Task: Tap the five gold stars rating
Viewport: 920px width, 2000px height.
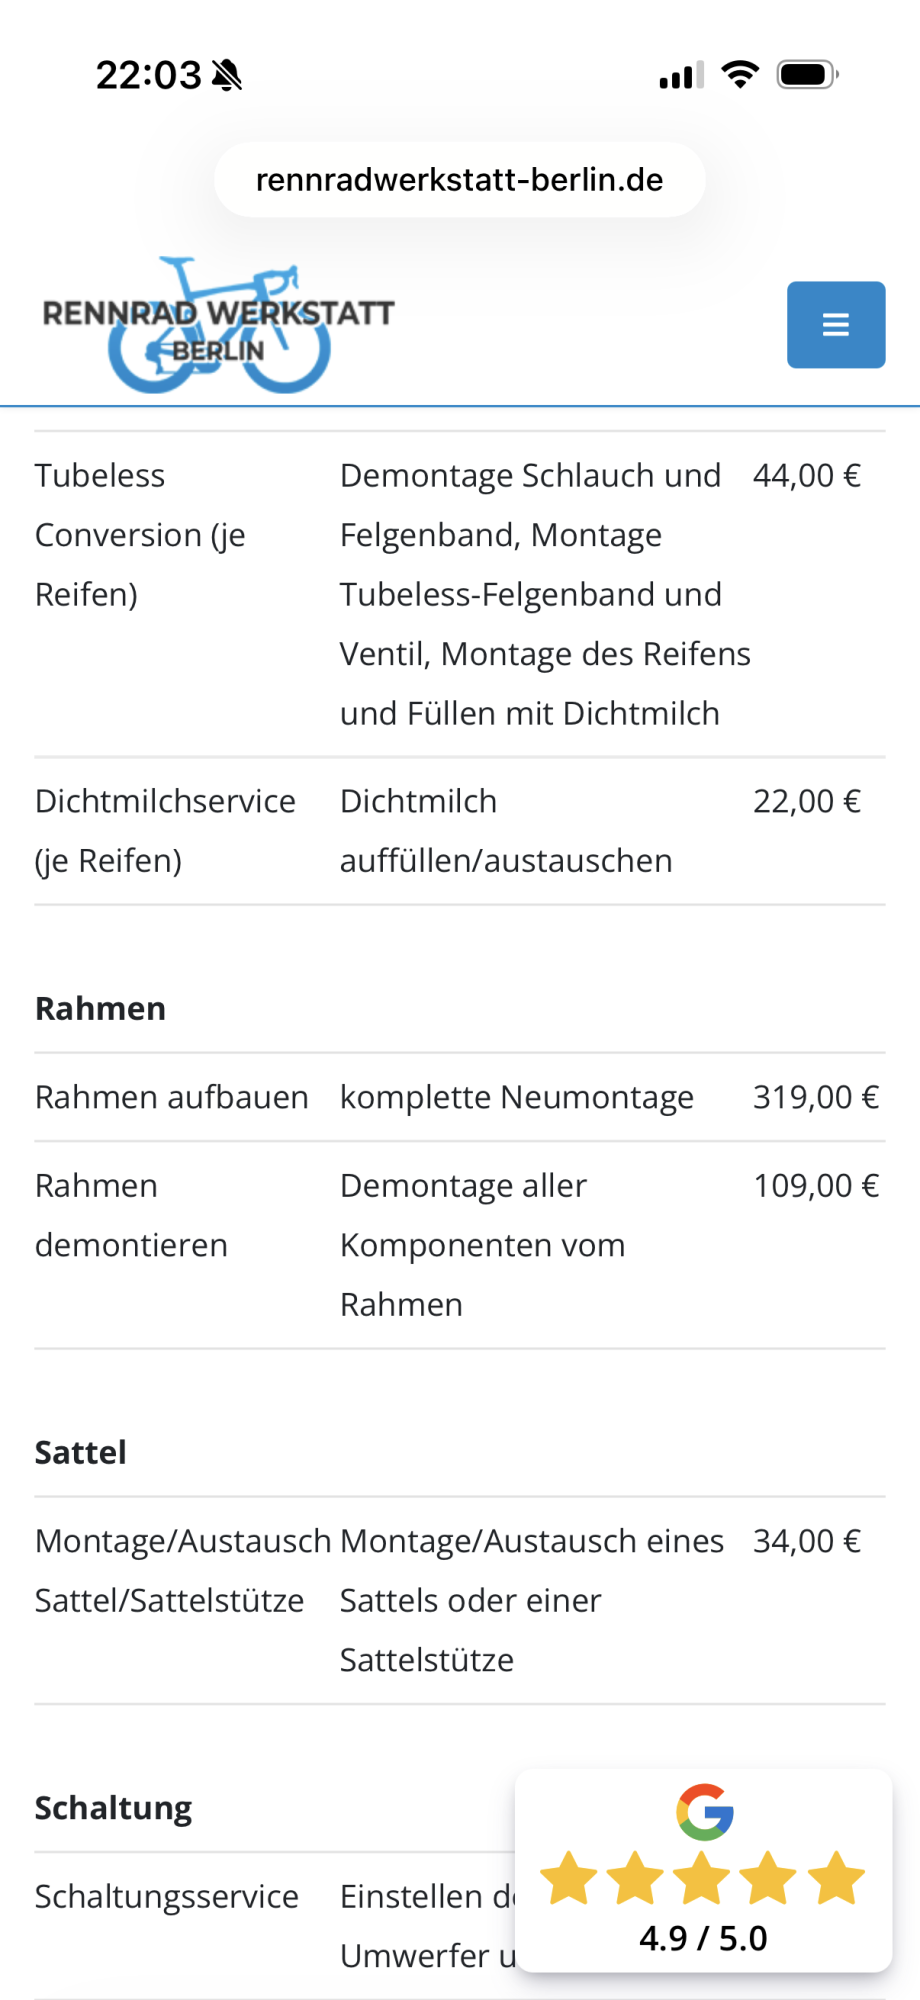Action: coord(702,1878)
